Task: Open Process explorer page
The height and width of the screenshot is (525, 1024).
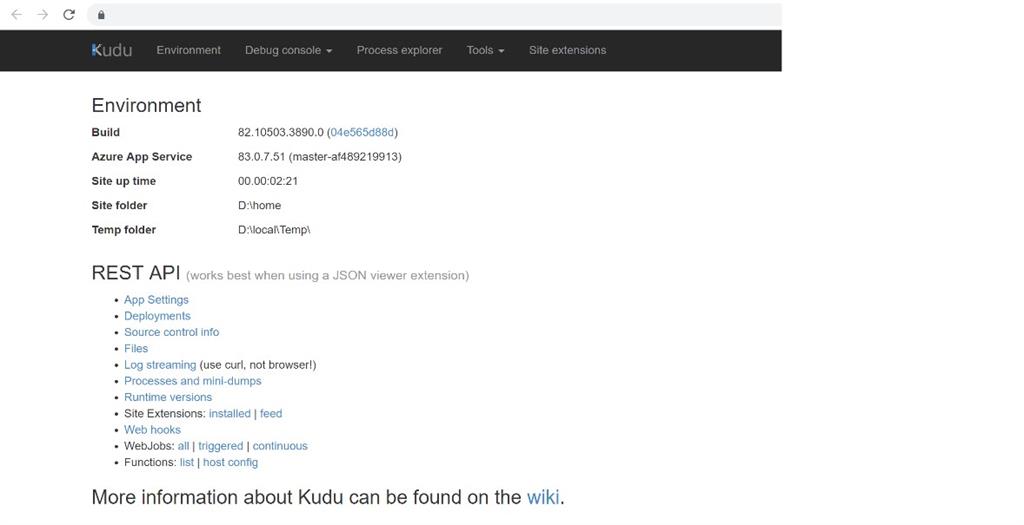Action: click(399, 50)
